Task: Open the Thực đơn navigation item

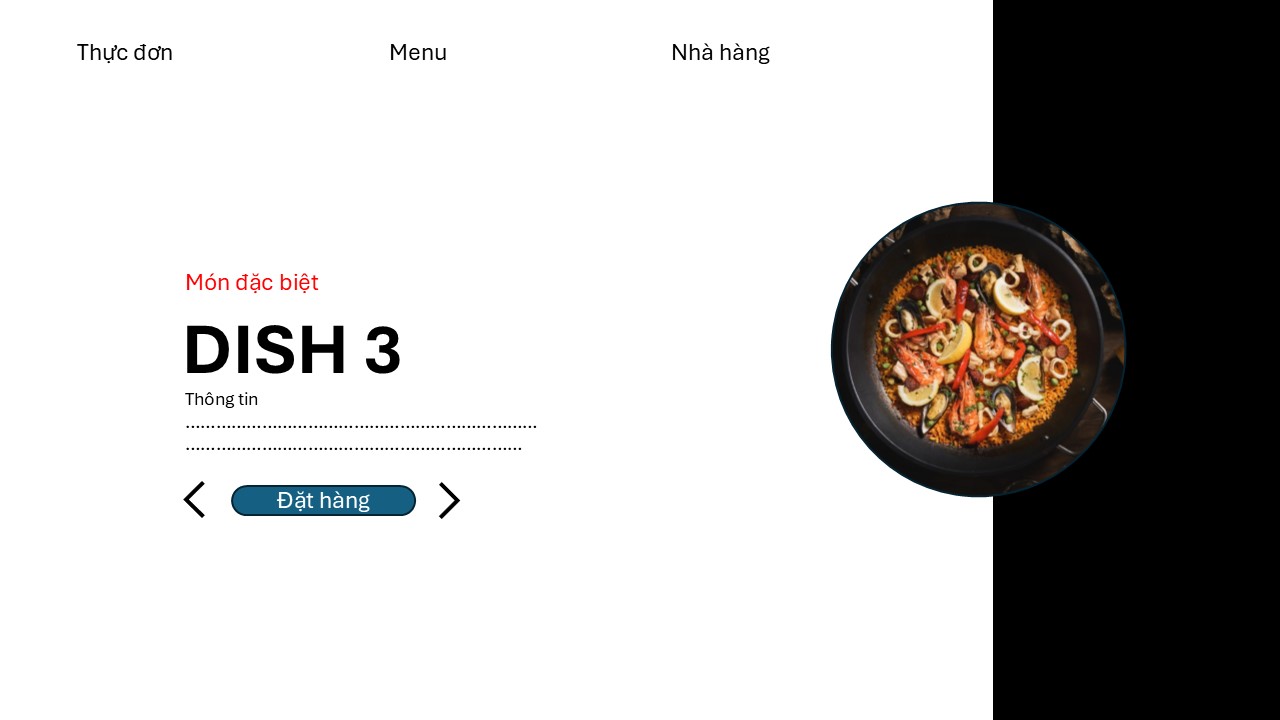Action: [x=125, y=53]
